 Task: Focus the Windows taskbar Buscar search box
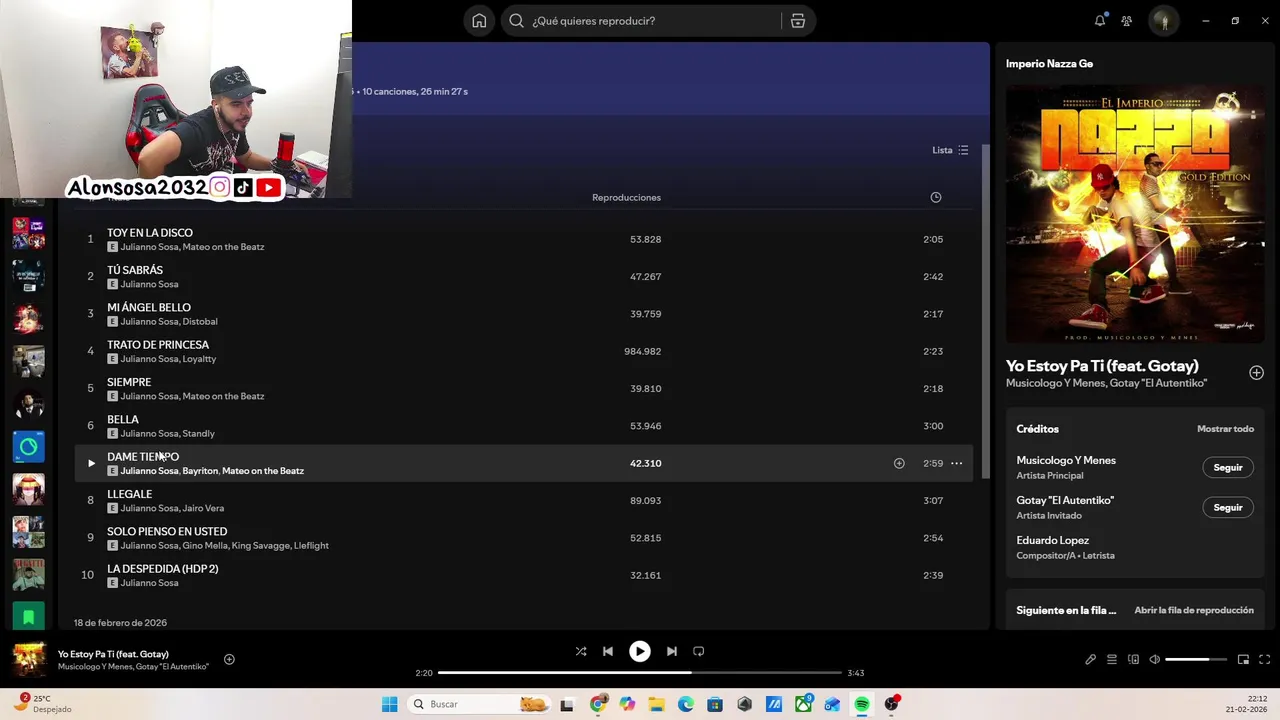[x=480, y=704]
